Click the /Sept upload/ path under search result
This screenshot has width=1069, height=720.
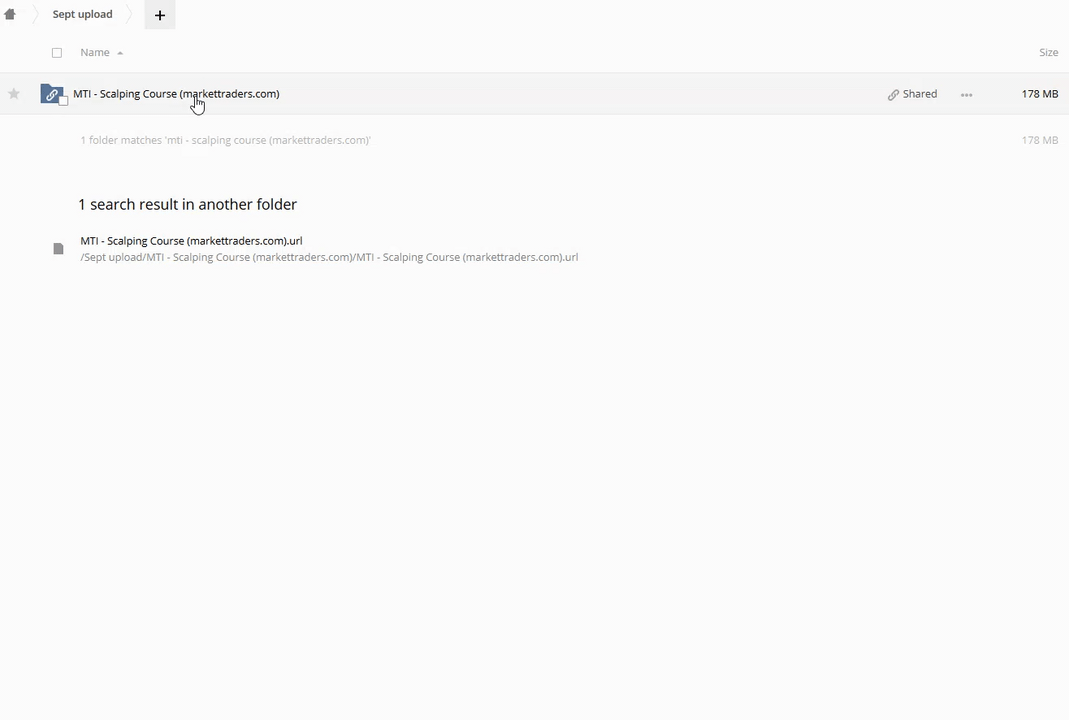[x=329, y=257]
